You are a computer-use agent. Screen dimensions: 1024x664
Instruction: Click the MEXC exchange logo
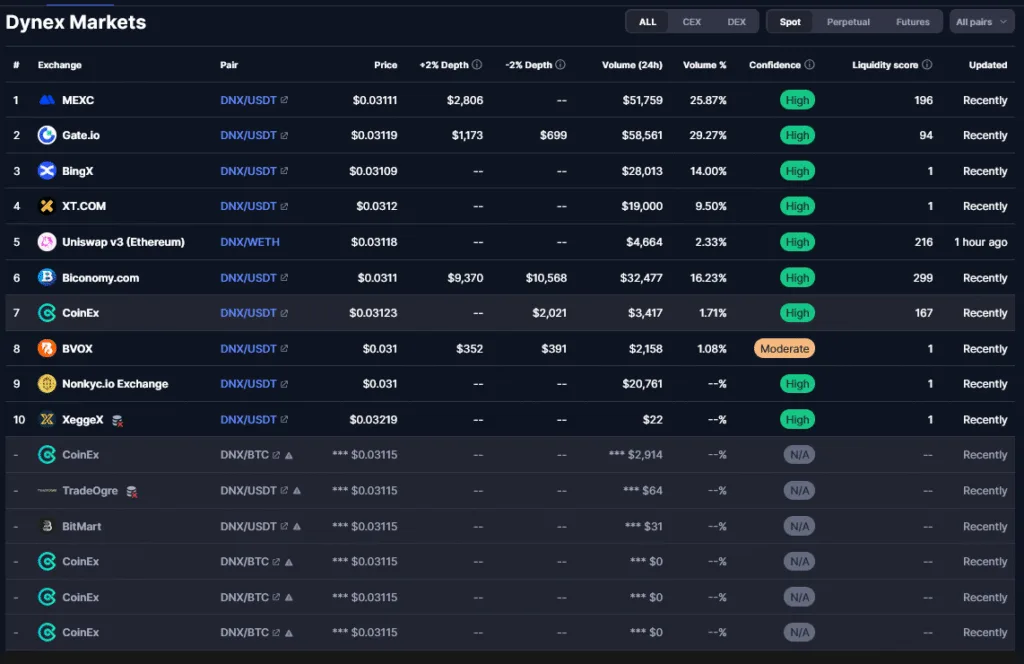(x=47, y=100)
